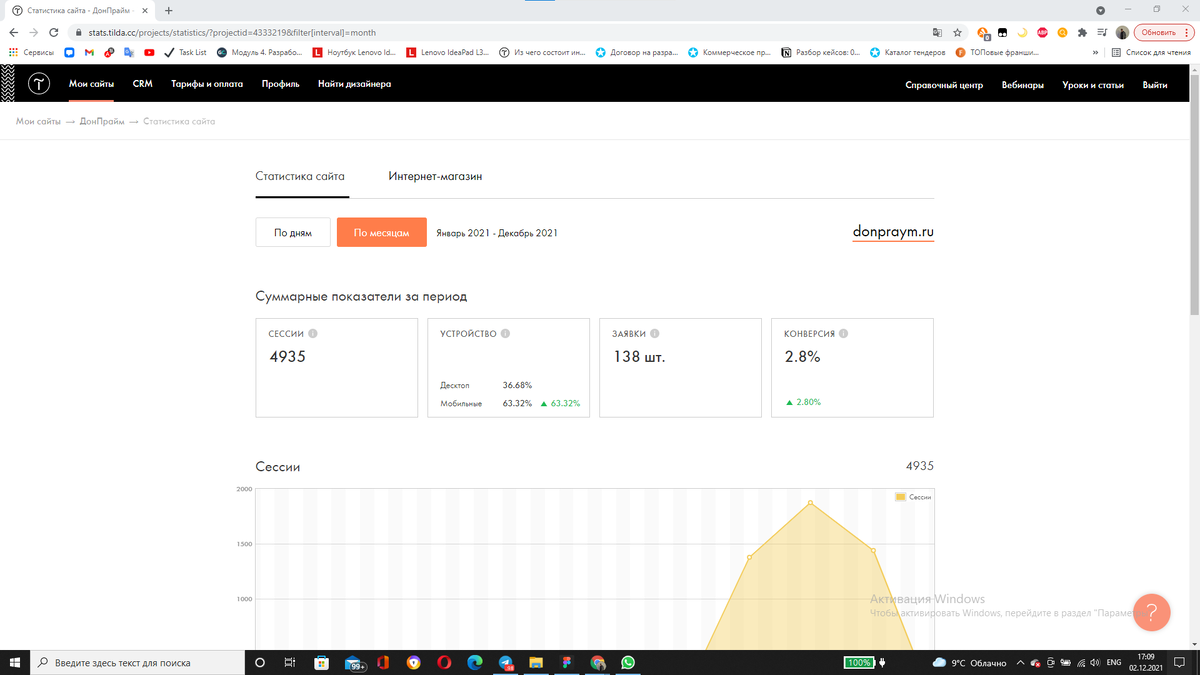Click the AdBlock extension icon
Image resolution: width=1200 pixels, height=675 pixels.
pos(1043,32)
